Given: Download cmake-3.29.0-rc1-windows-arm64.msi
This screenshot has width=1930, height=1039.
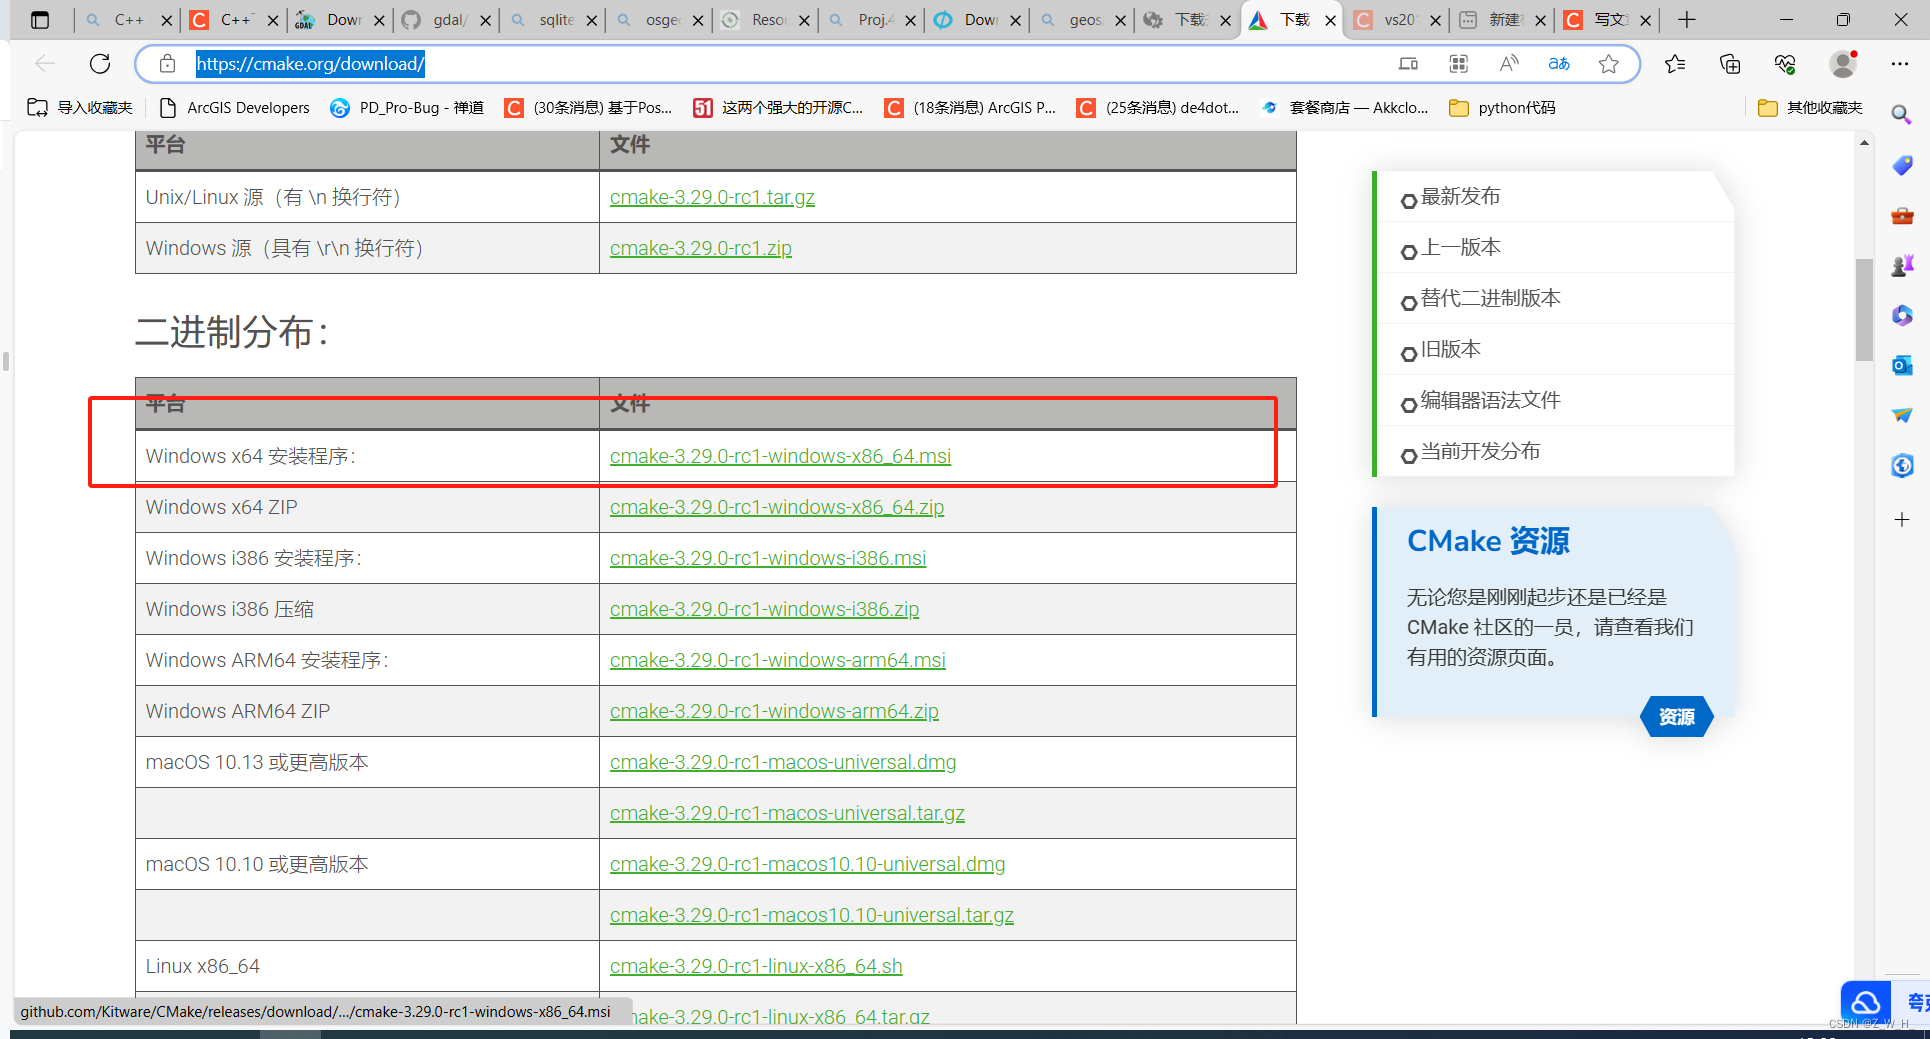Looking at the screenshot, I should pos(778,660).
